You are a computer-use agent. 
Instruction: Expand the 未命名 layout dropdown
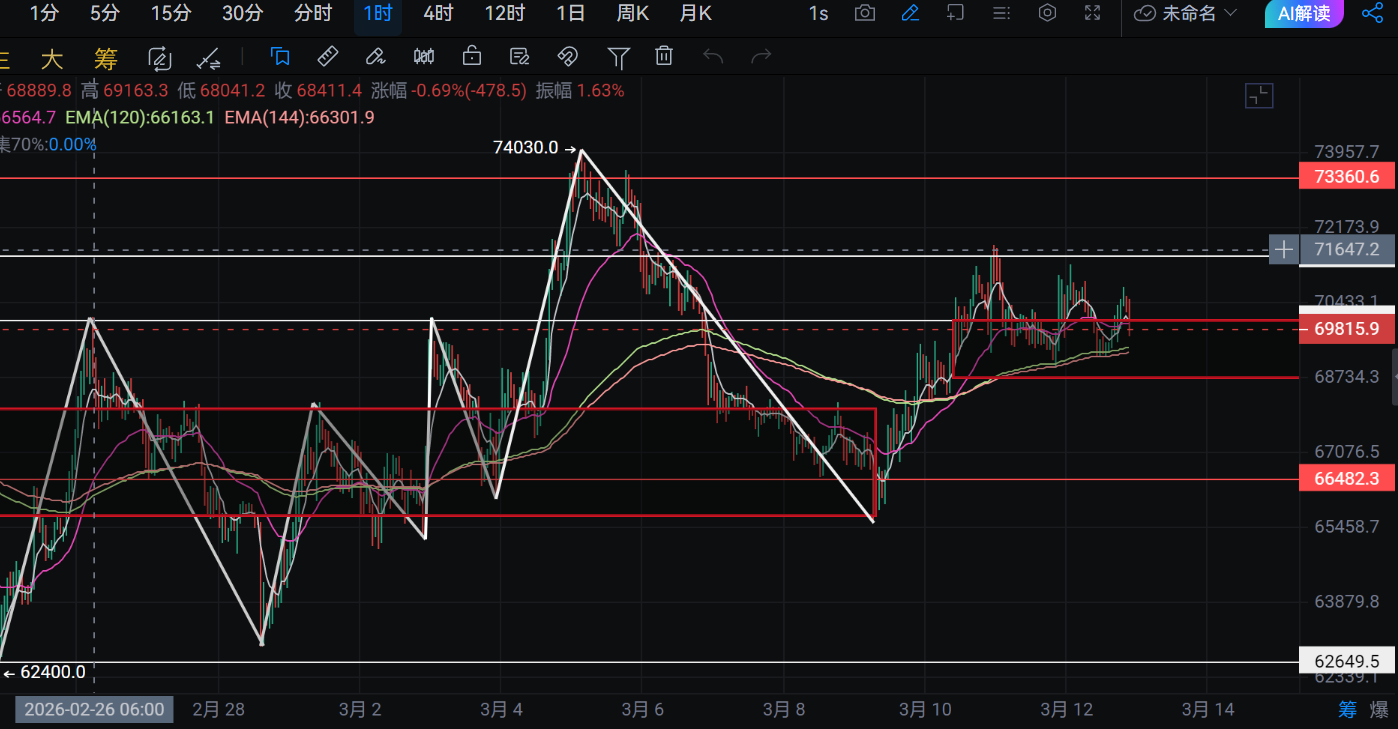pos(1186,13)
